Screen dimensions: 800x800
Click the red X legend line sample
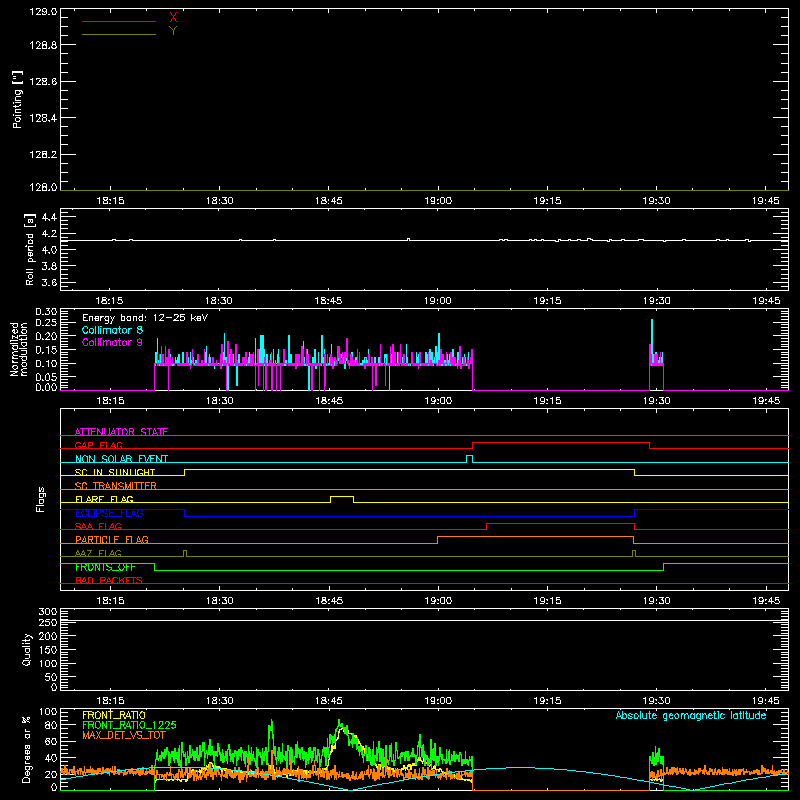tap(119, 21)
